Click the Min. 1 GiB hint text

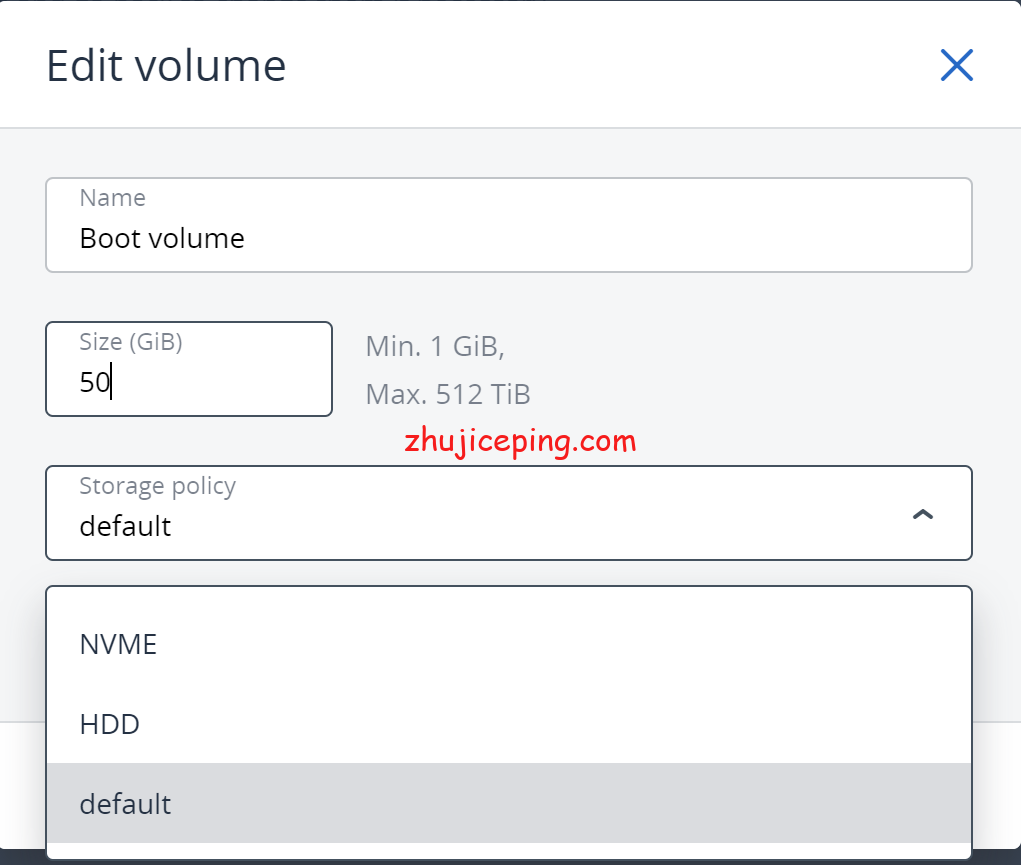pyautogui.click(x=435, y=347)
